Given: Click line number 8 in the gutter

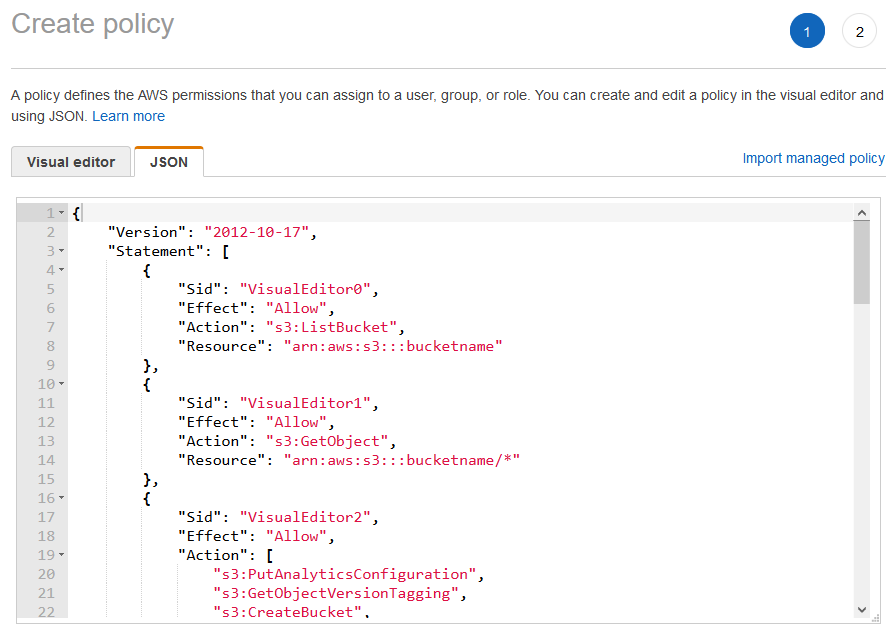Looking at the screenshot, I should click(x=50, y=346).
